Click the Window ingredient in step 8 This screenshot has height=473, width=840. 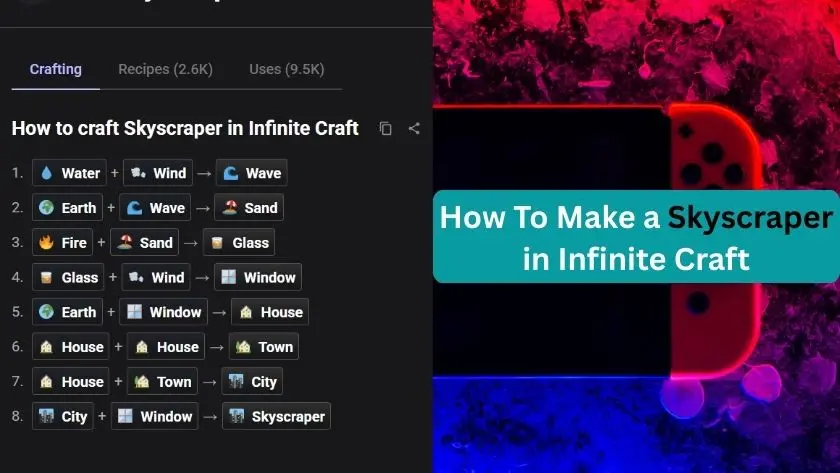click(155, 416)
